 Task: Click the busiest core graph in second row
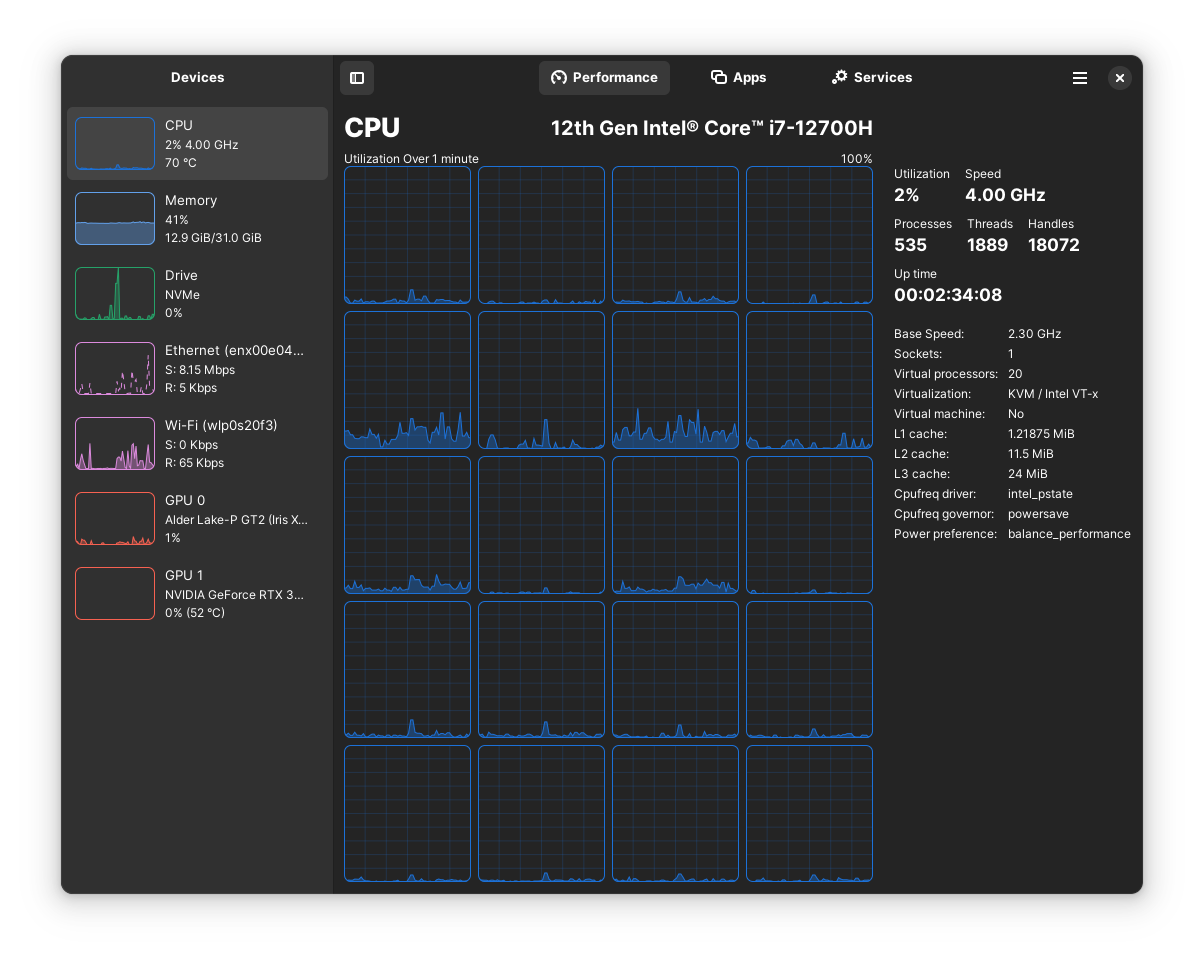[675, 380]
